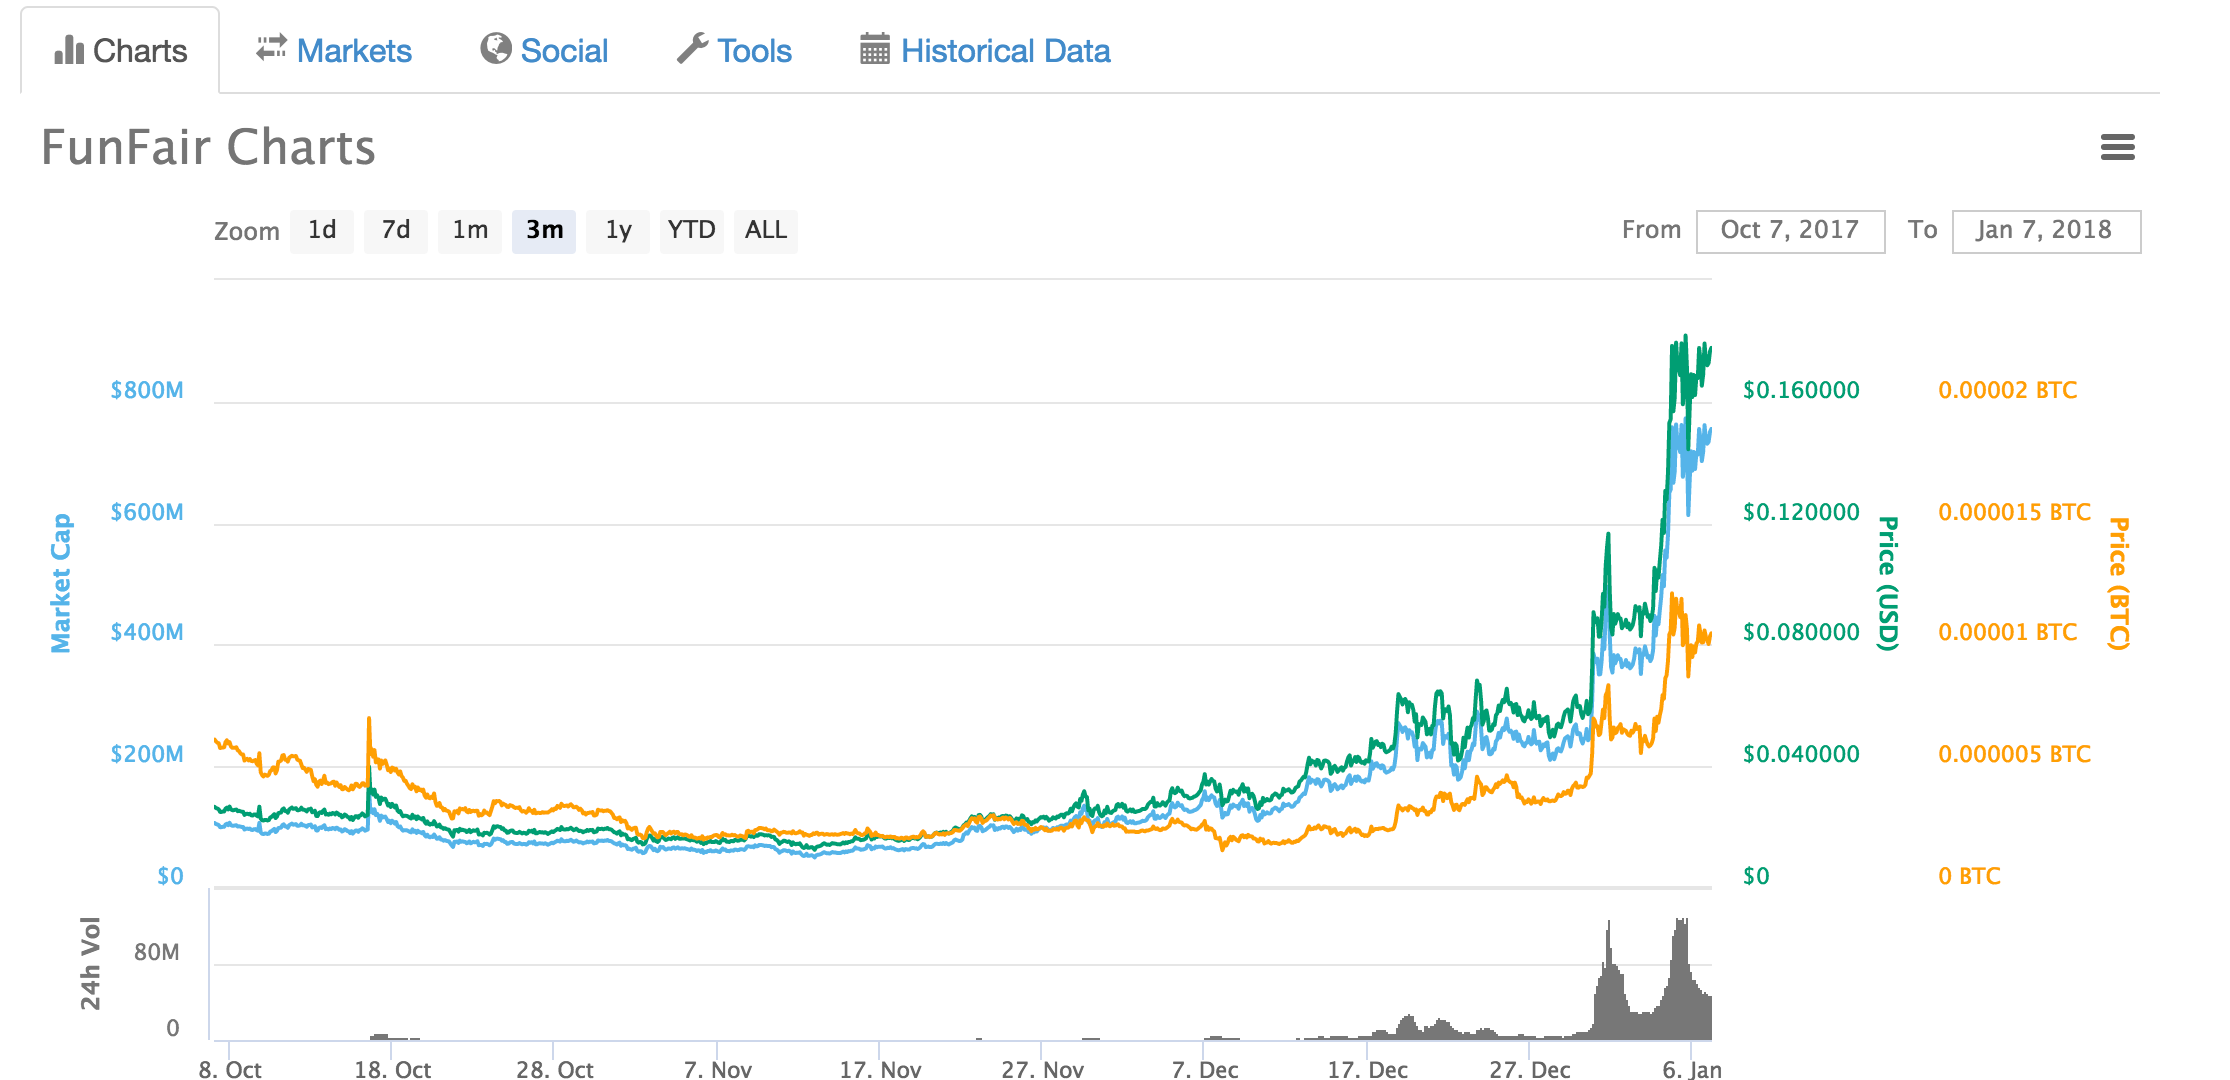Click the 27. Nov date axis label
The width and height of the screenshot is (2230, 1080).
(x=1042, y=1069)
